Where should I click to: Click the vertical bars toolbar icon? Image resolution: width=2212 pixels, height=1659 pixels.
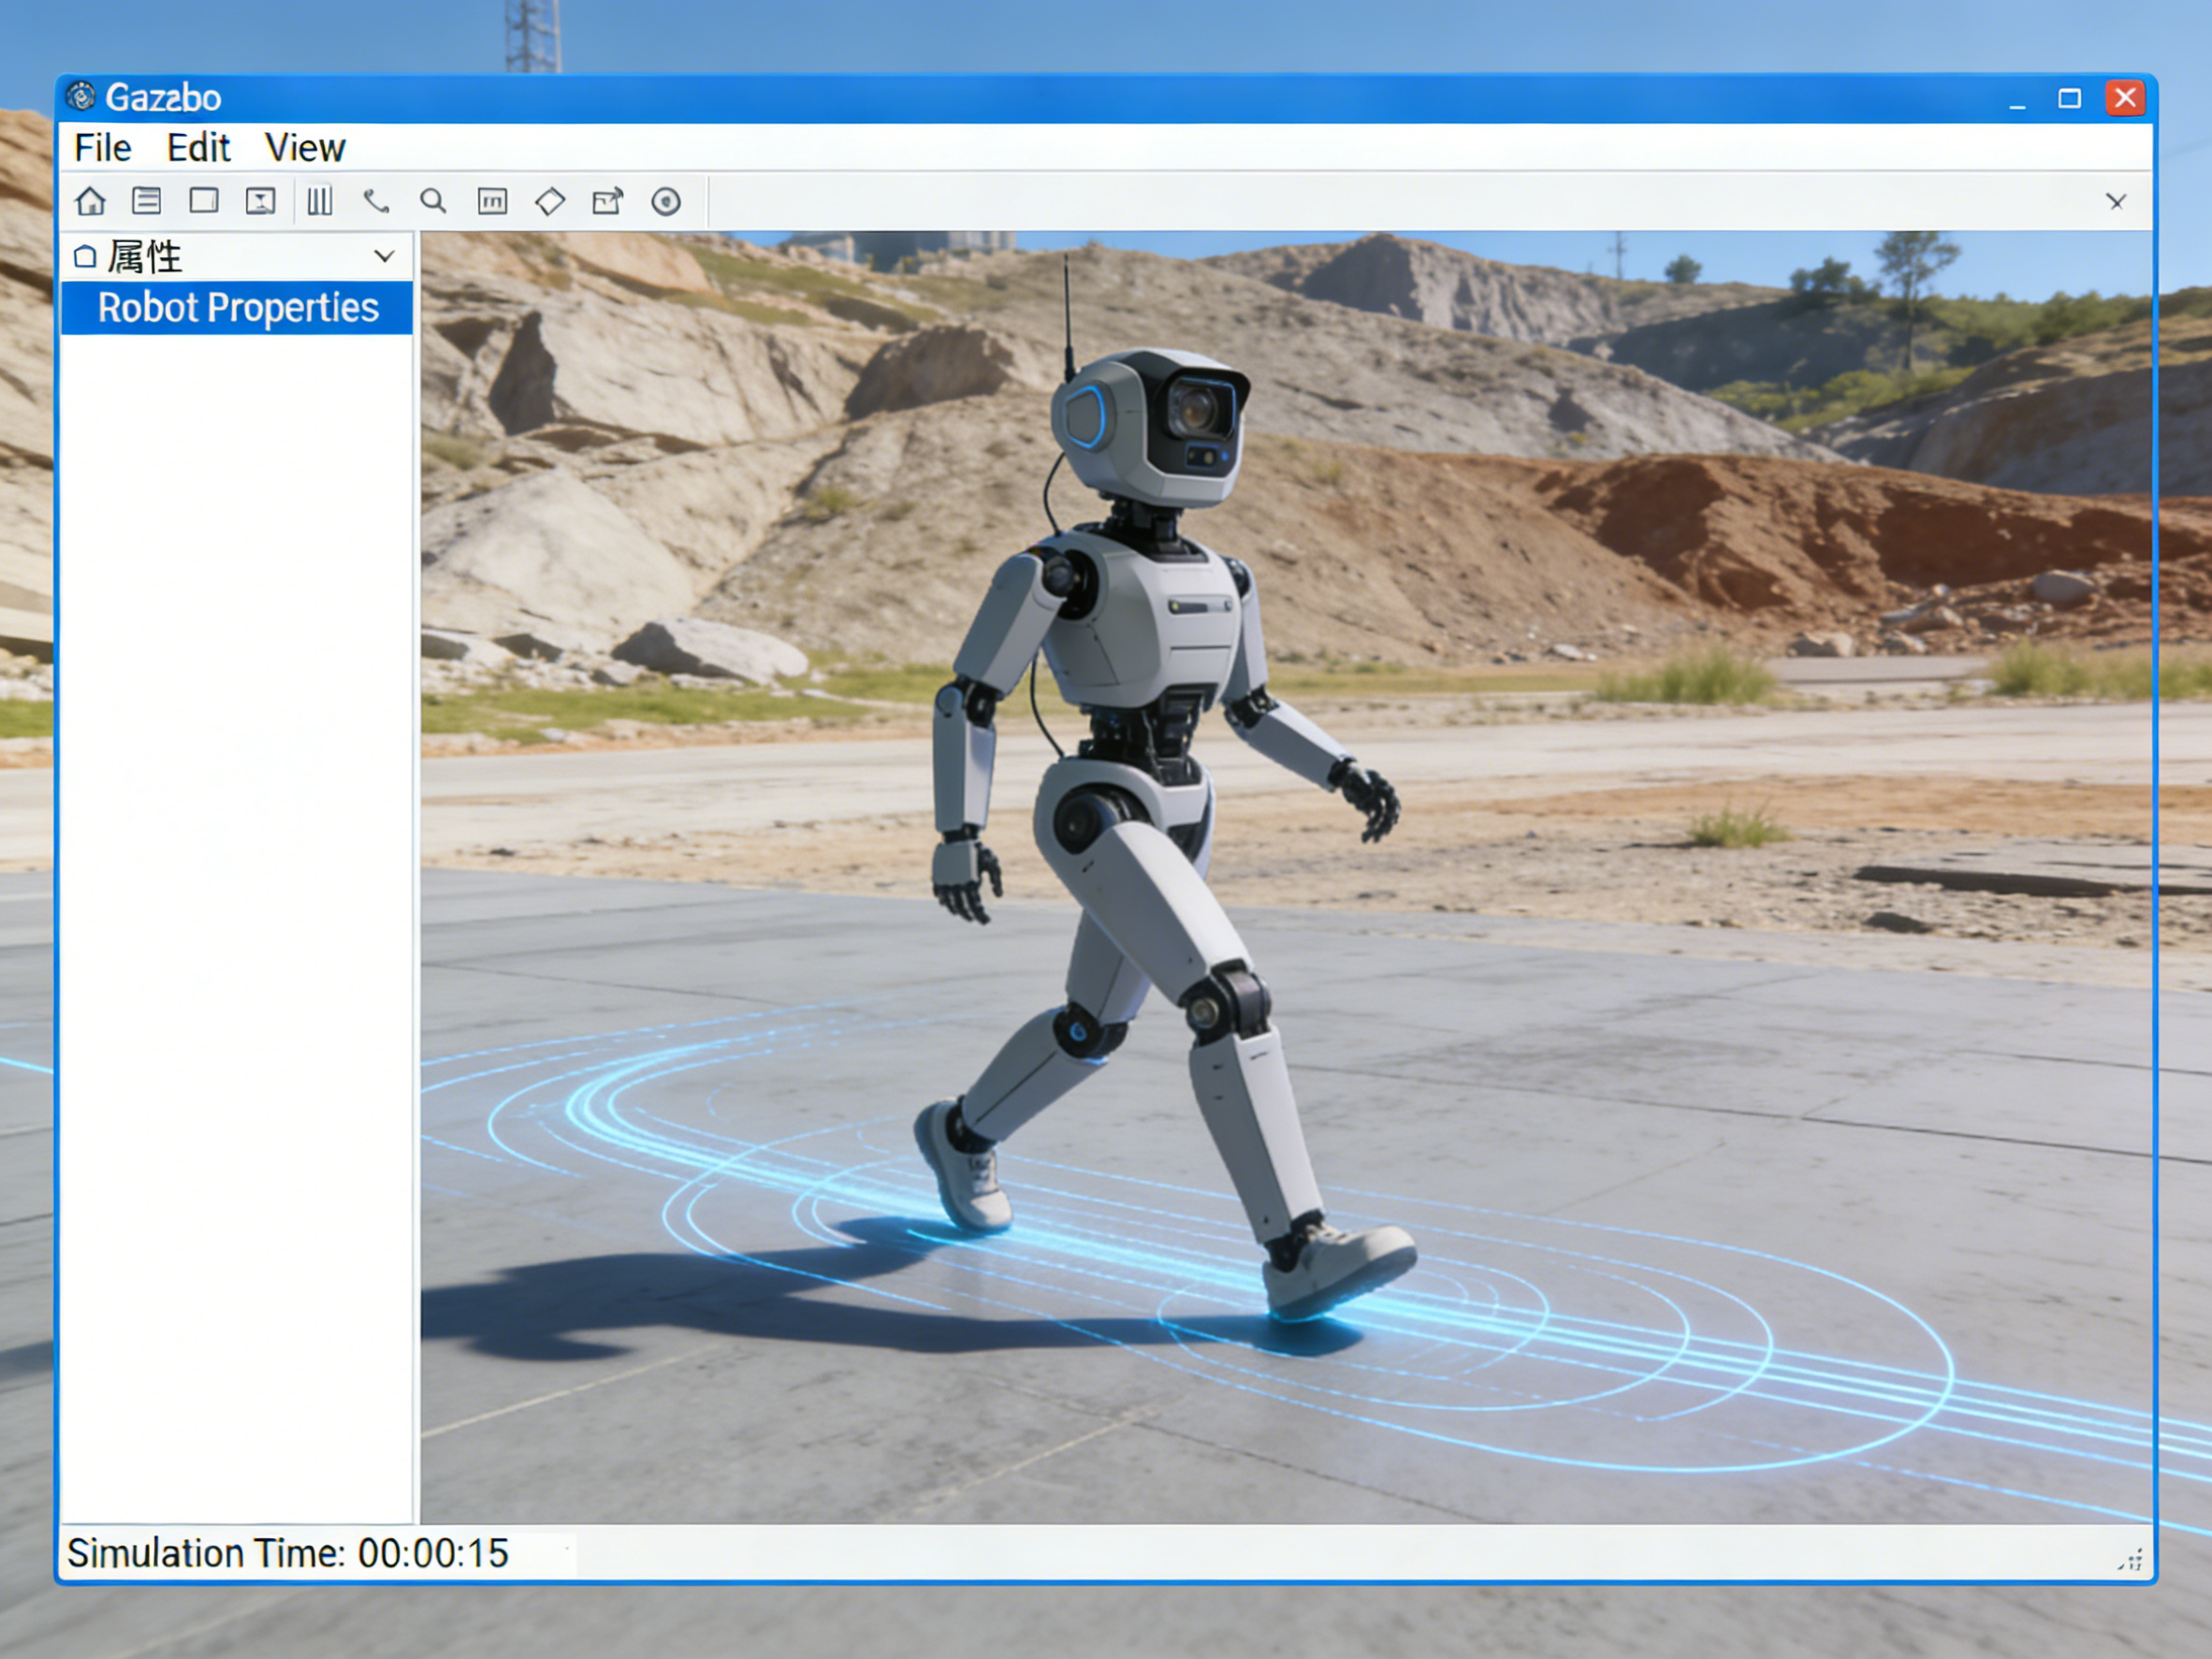point(320,201)
